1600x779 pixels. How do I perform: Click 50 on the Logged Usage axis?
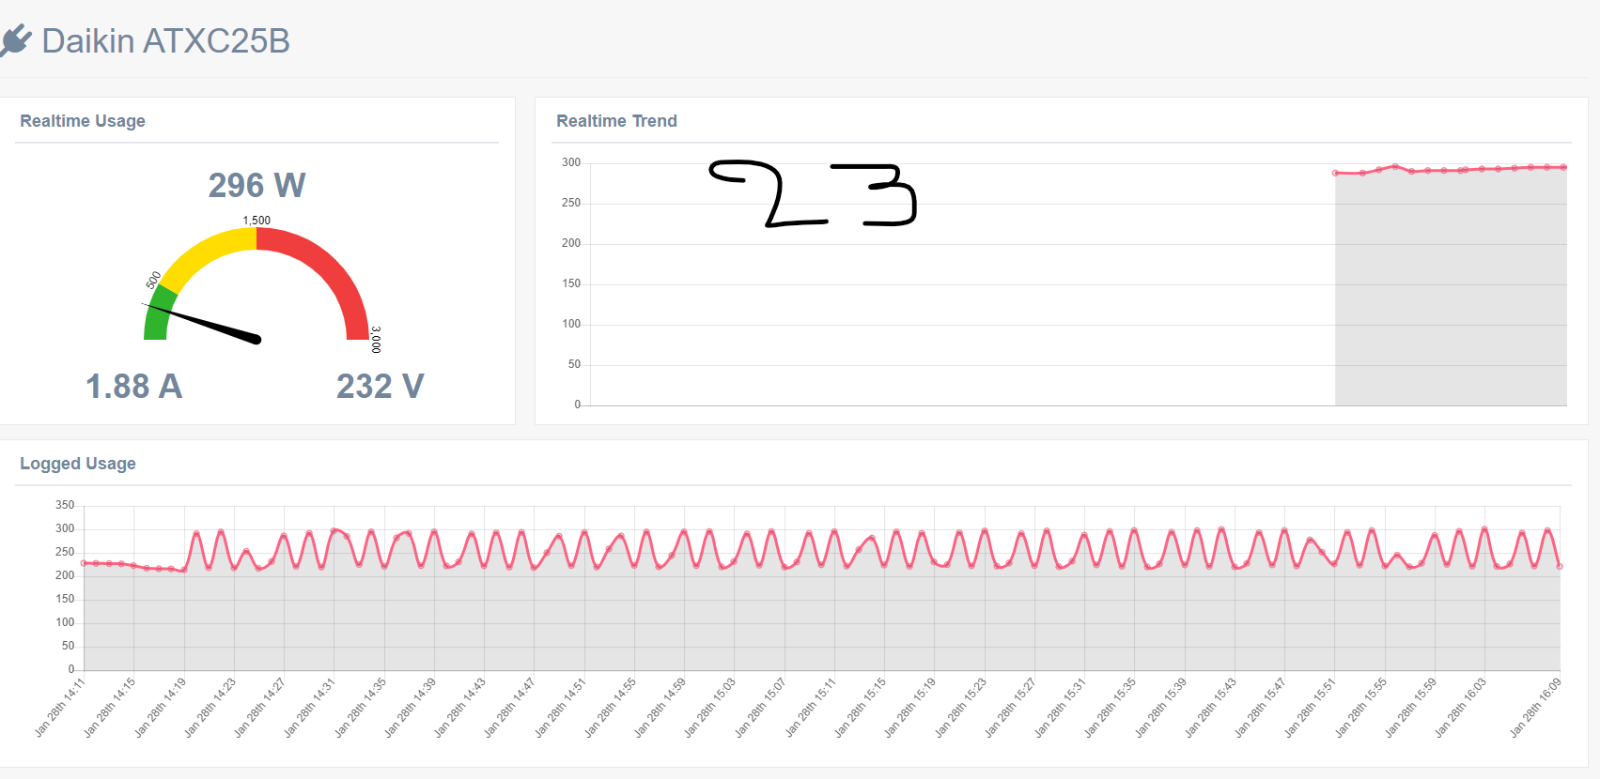click(68, 646)
